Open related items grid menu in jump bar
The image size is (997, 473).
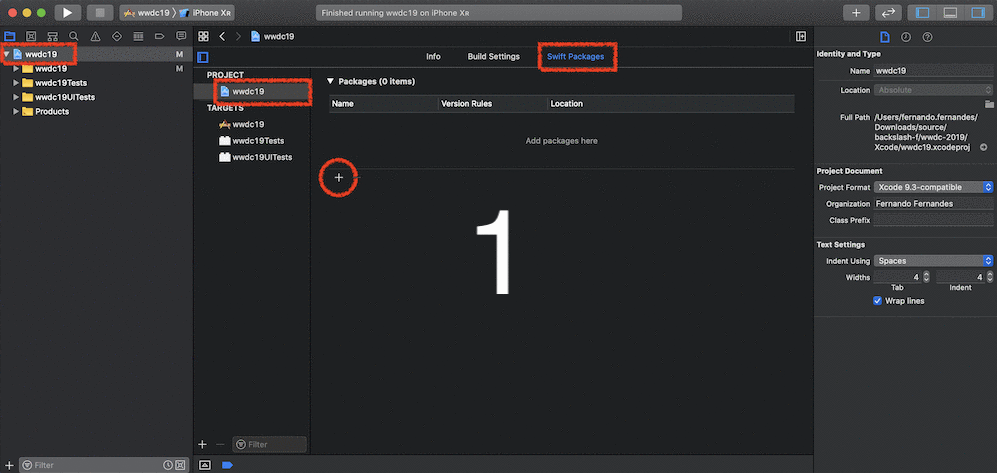[x=203, y=37]
